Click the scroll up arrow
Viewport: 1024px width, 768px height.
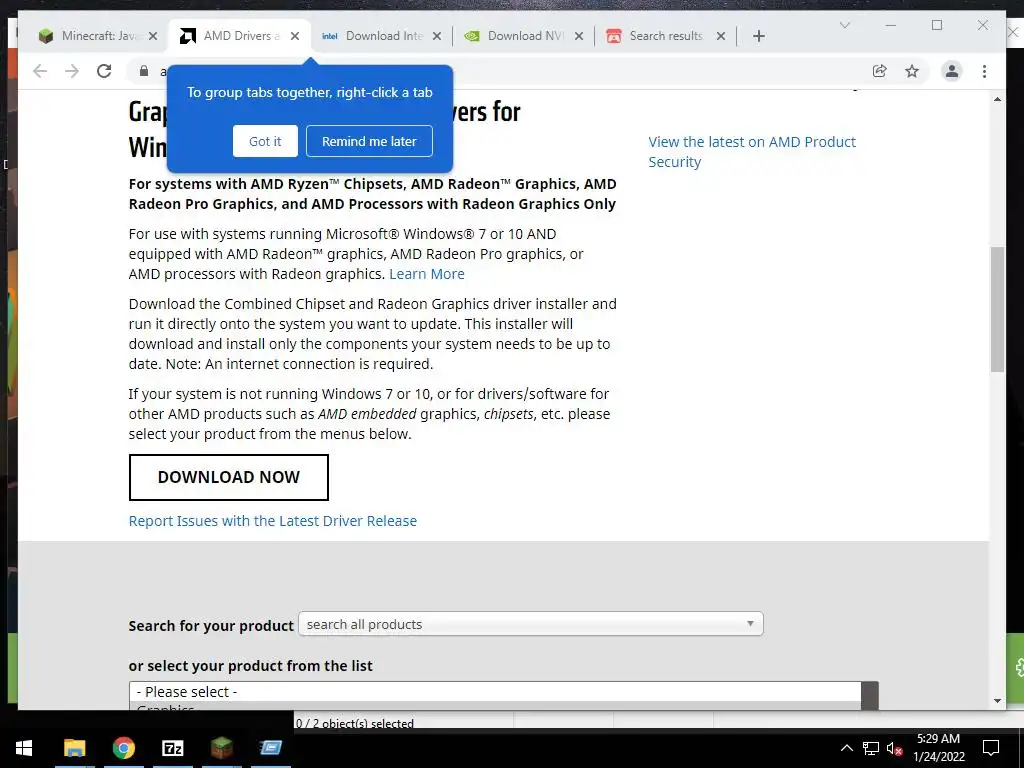997,99
